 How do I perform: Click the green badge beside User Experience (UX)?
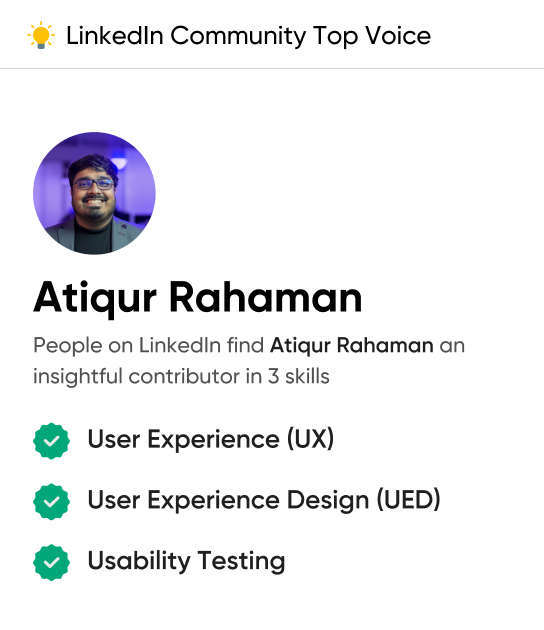click(x=51, y=441)
